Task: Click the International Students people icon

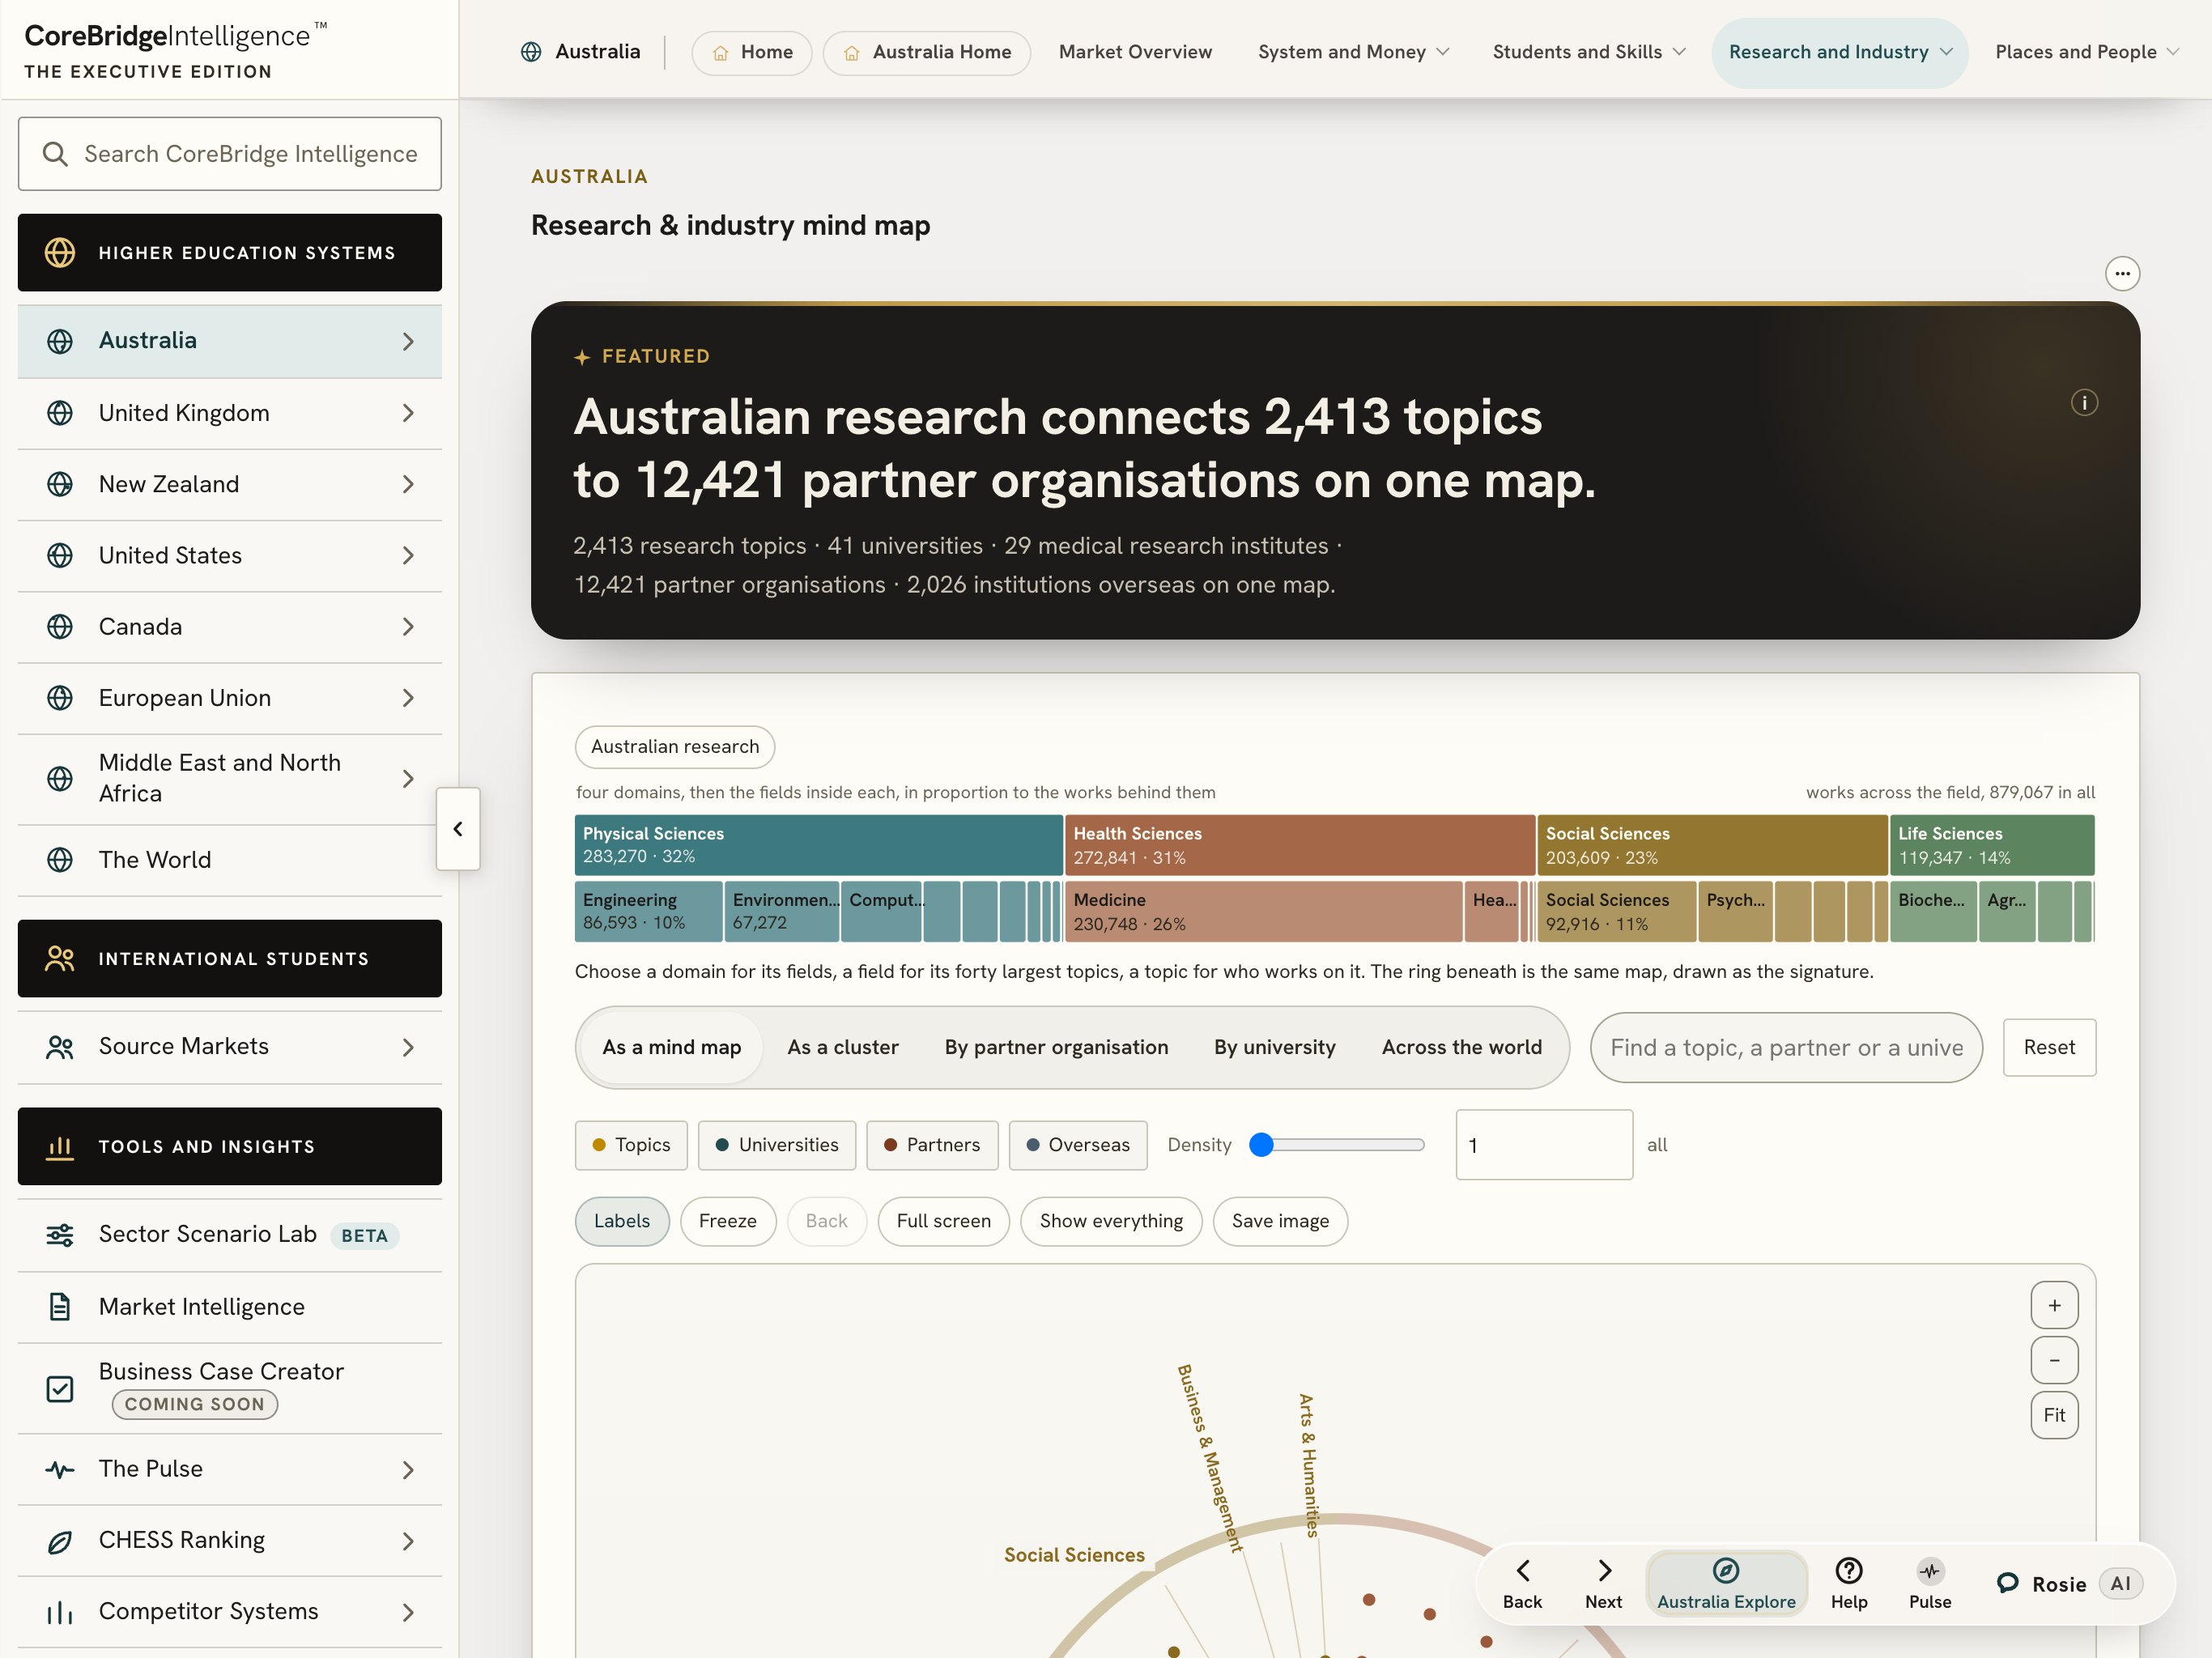Action: (x=60, y=959)
